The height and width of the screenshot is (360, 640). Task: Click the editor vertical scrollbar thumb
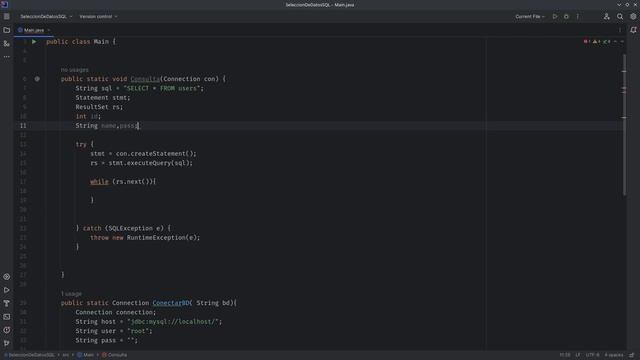[624, 124]
